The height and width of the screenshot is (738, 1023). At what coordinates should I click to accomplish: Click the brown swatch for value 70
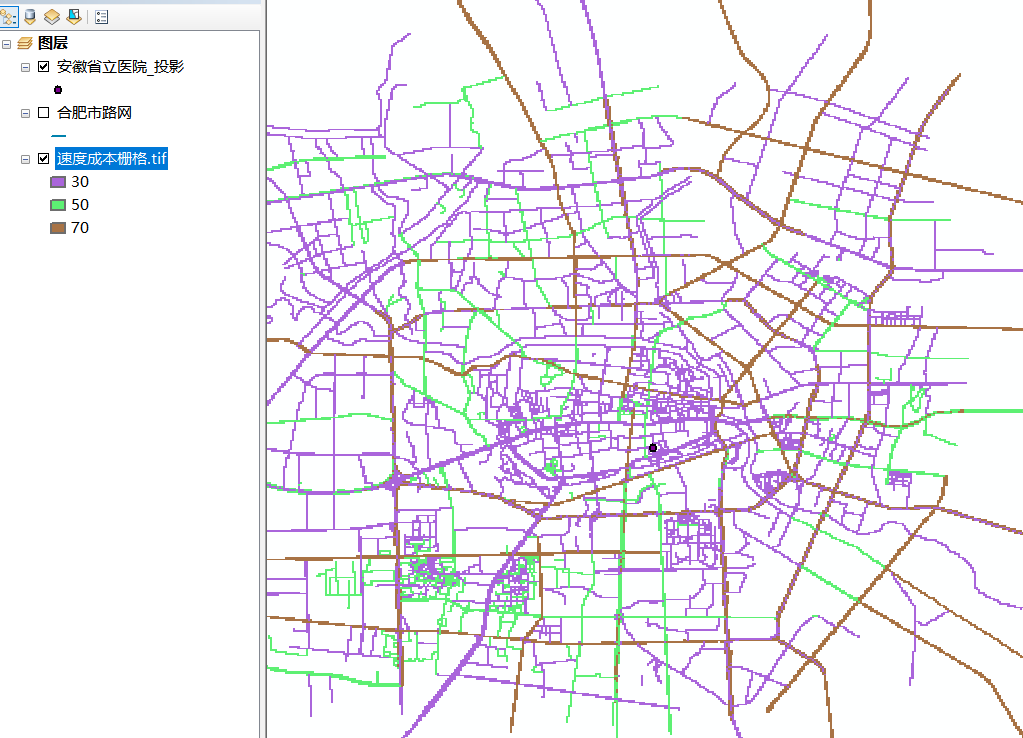click(58, 228)
